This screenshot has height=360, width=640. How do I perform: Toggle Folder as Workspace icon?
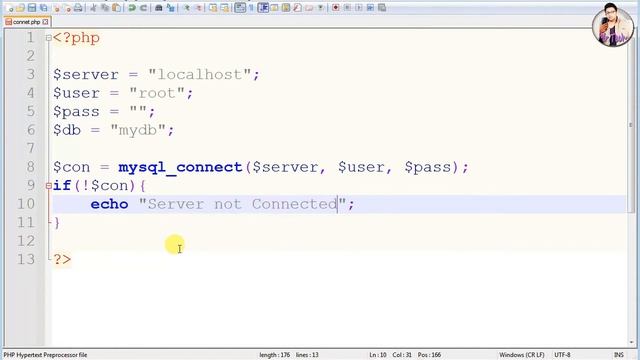pyautogui.click(x=309, y=8)
